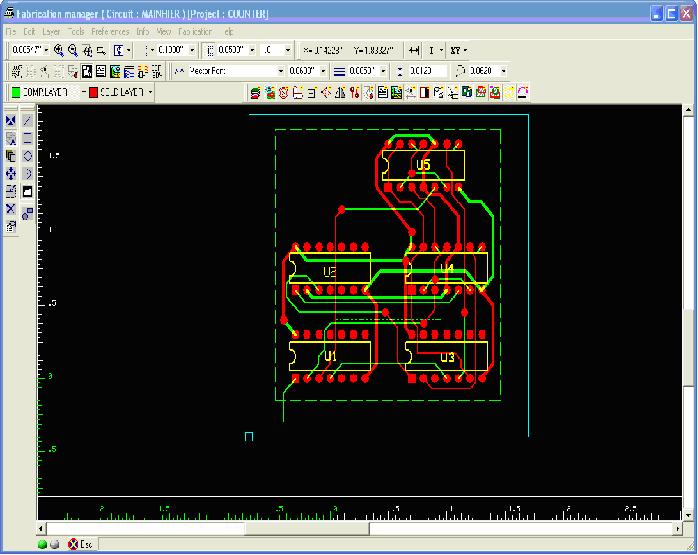Click the green status indicator at bottom
698x555 pixels.
click(x=43, y=544)
